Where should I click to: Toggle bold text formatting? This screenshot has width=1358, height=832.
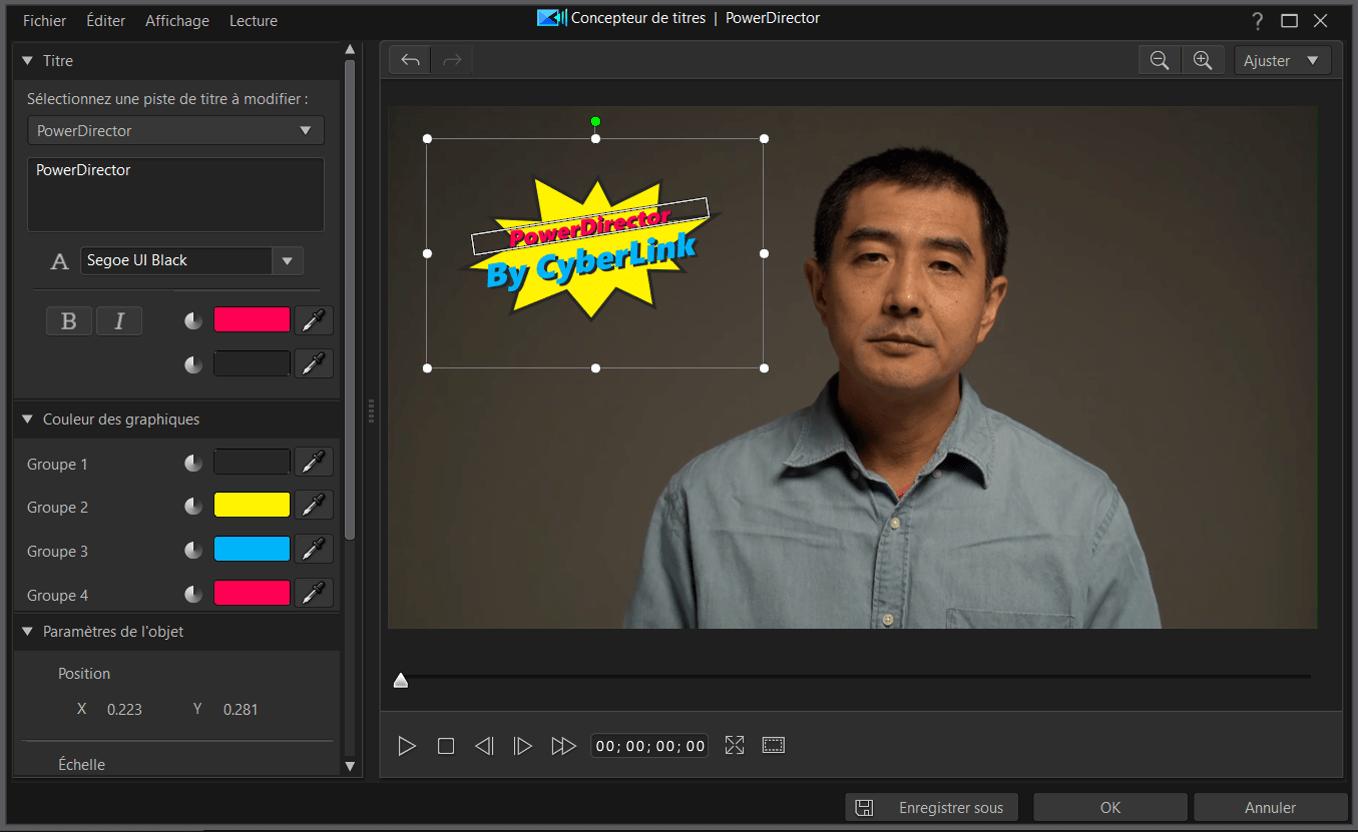point(69,321)
